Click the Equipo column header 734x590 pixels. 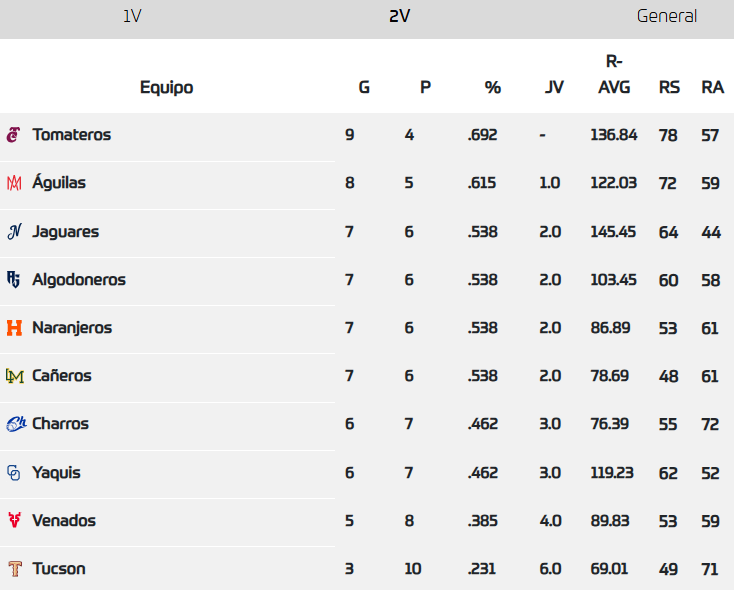pos(166,87)
